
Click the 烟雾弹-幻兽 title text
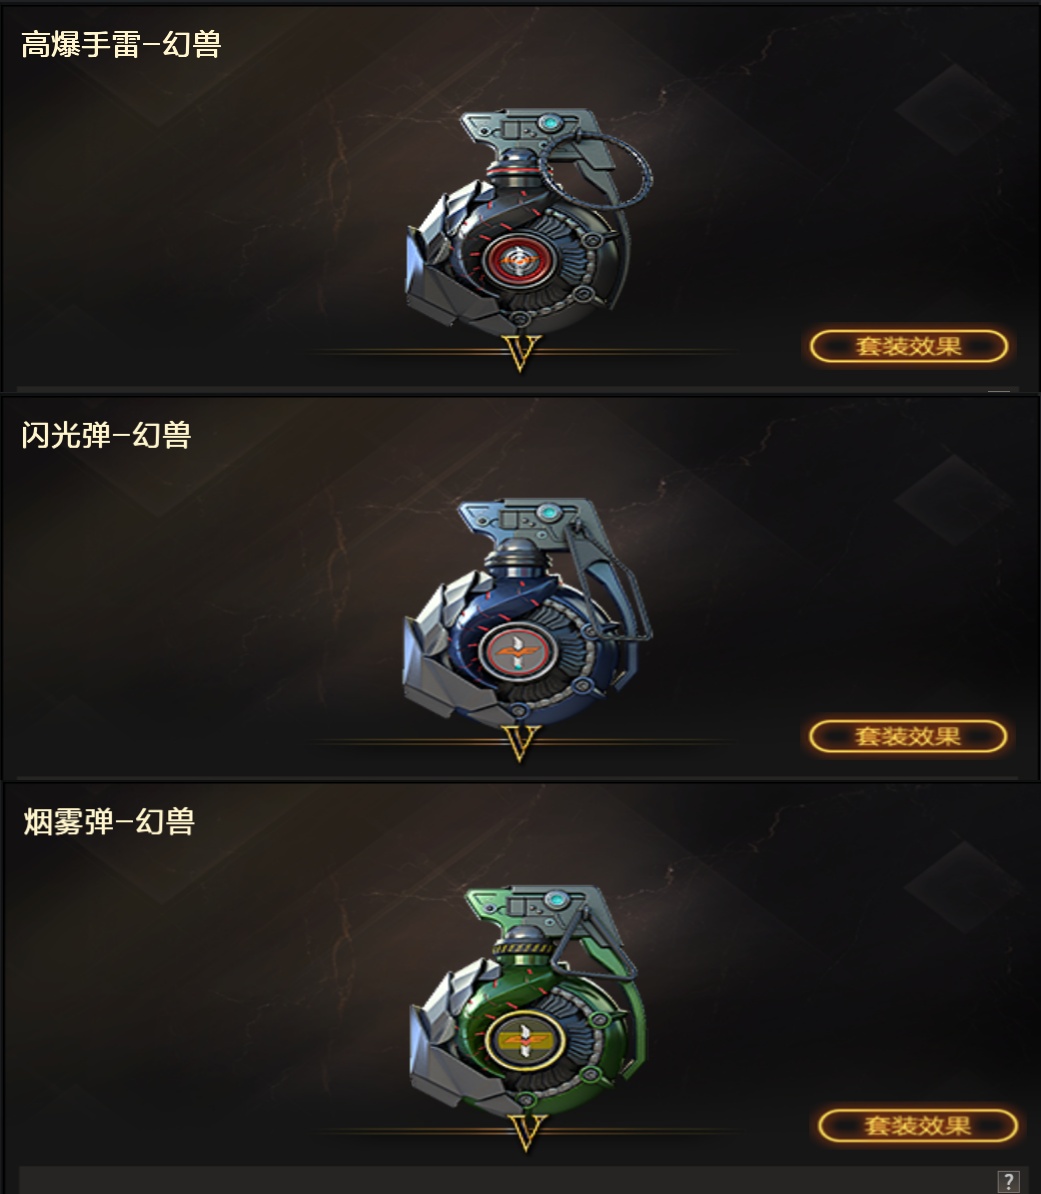pos(109,822)
